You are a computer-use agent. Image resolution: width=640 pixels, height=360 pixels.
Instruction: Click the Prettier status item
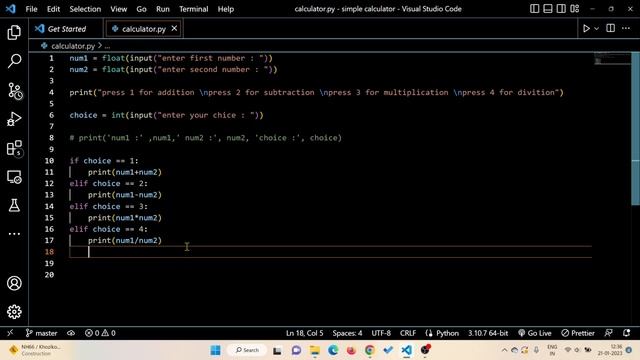(578, 333)
